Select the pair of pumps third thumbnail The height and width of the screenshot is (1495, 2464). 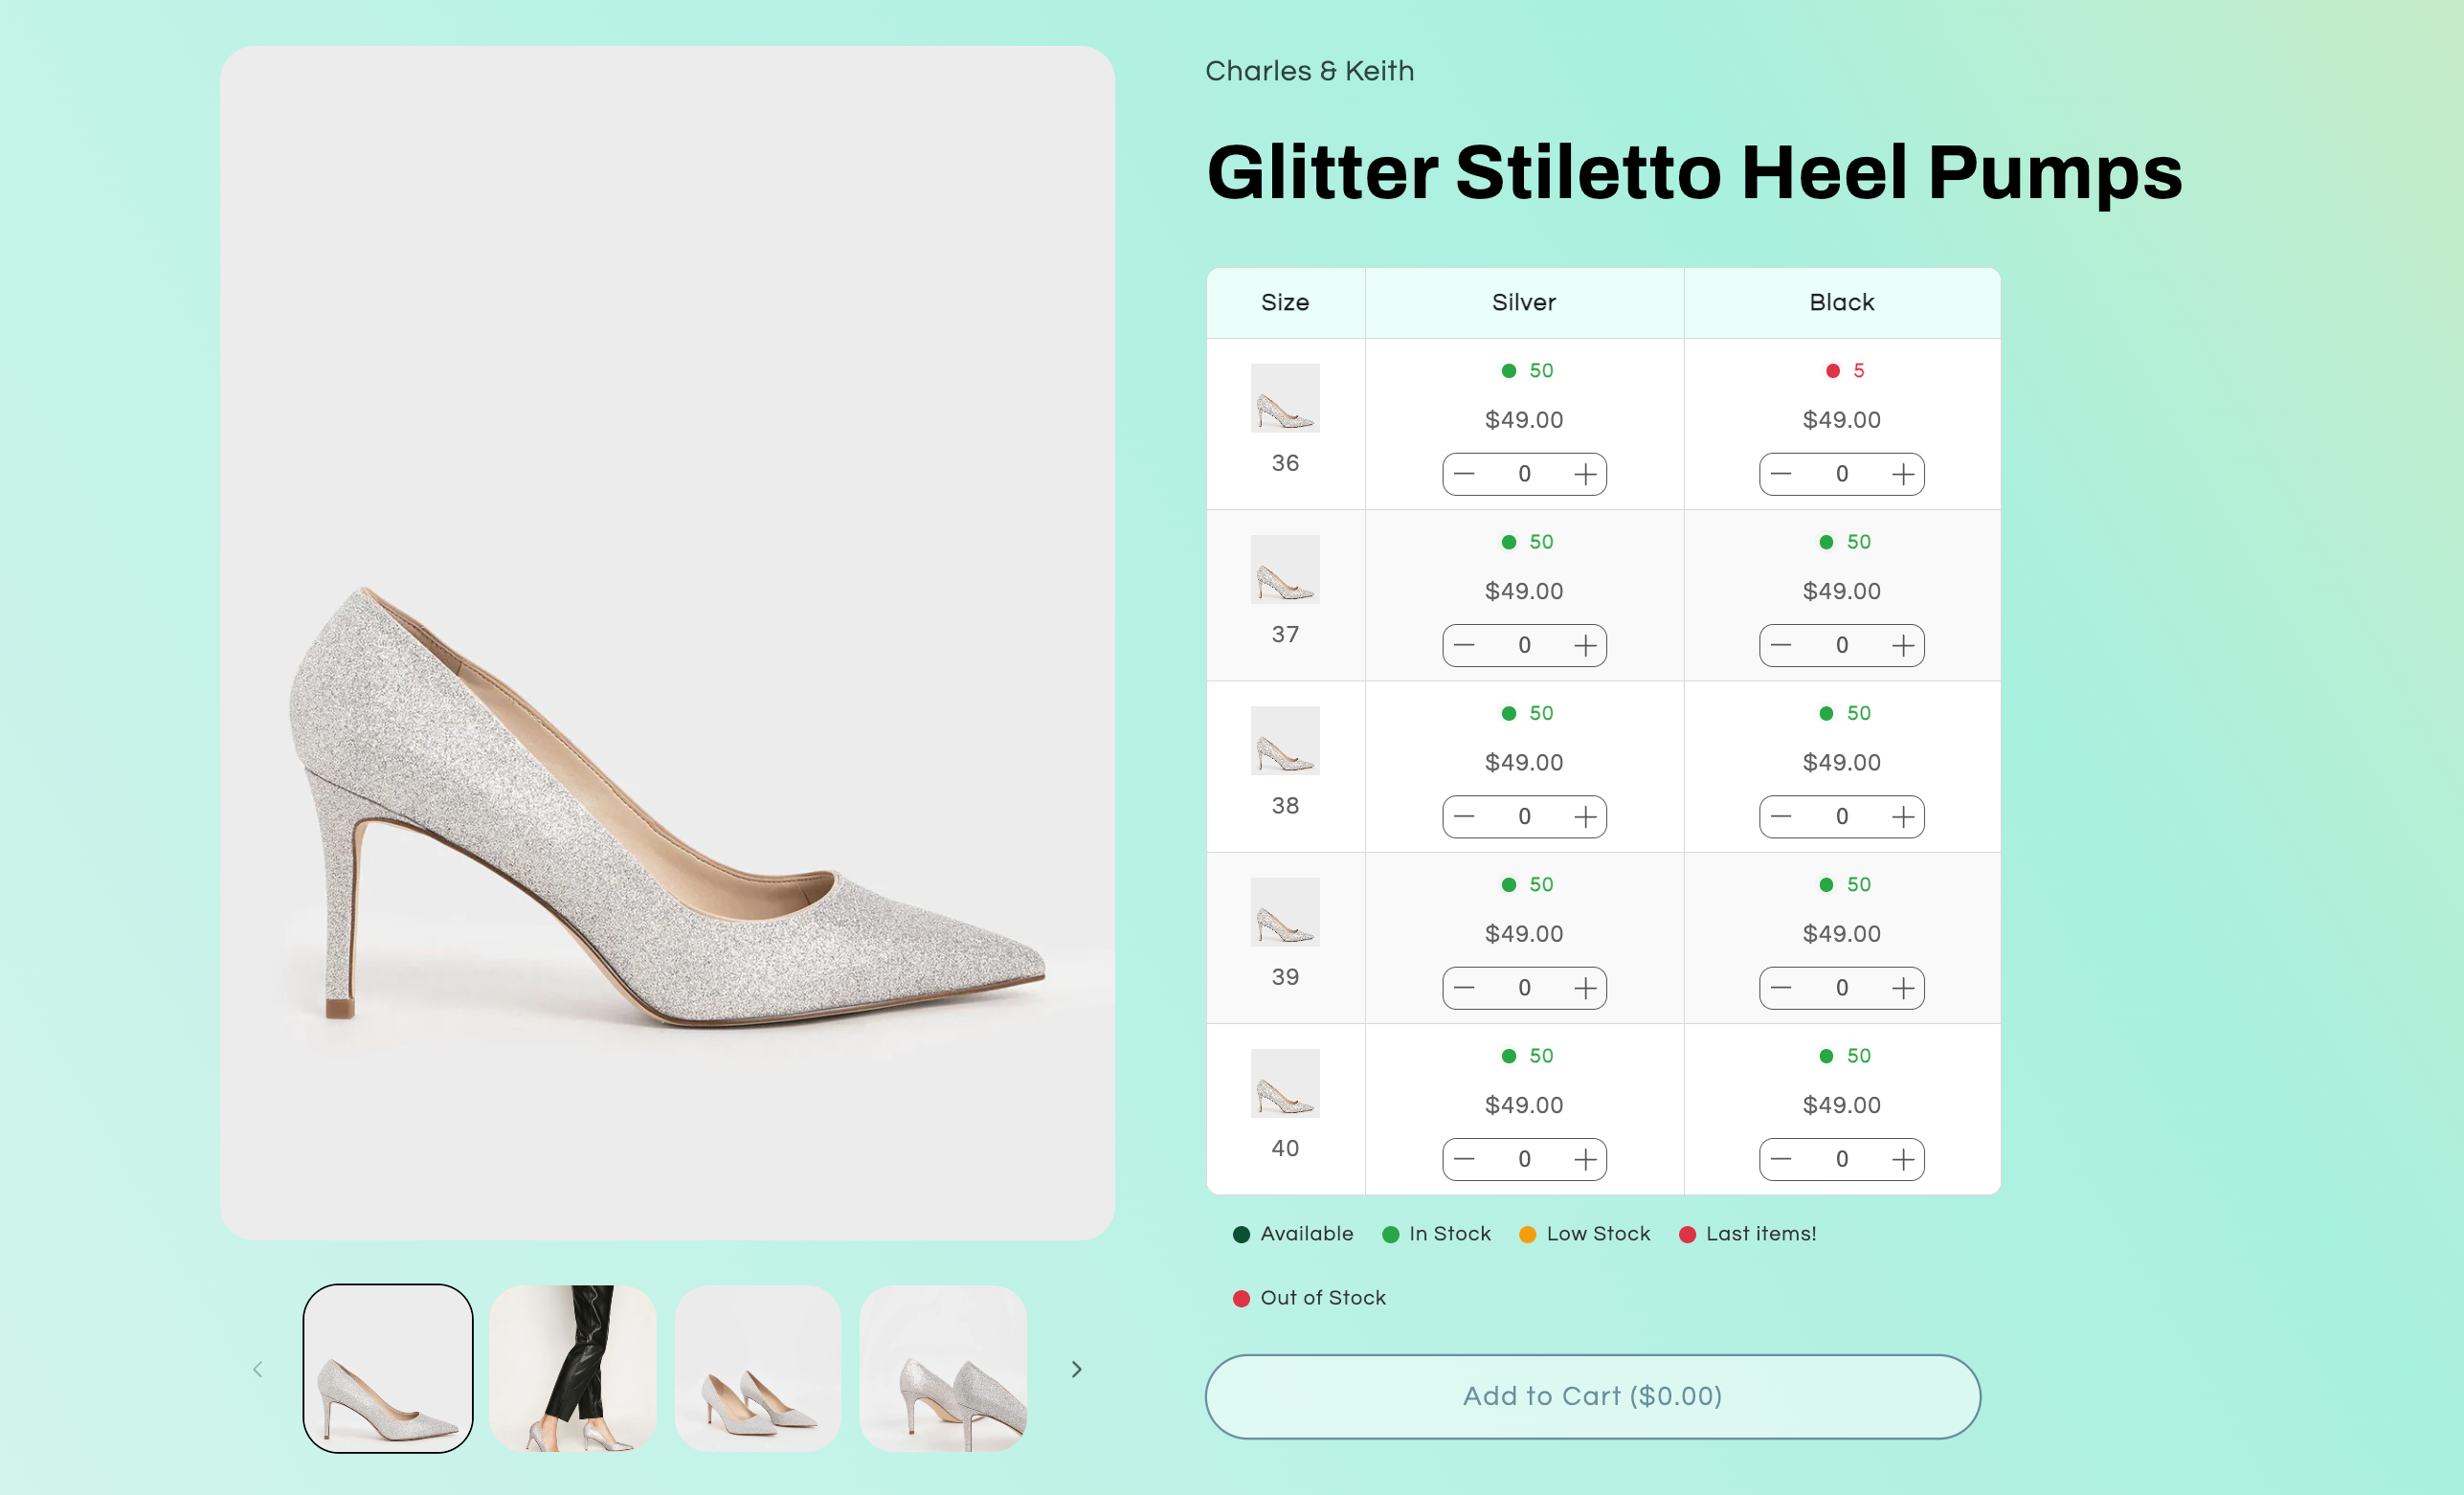758,1368
